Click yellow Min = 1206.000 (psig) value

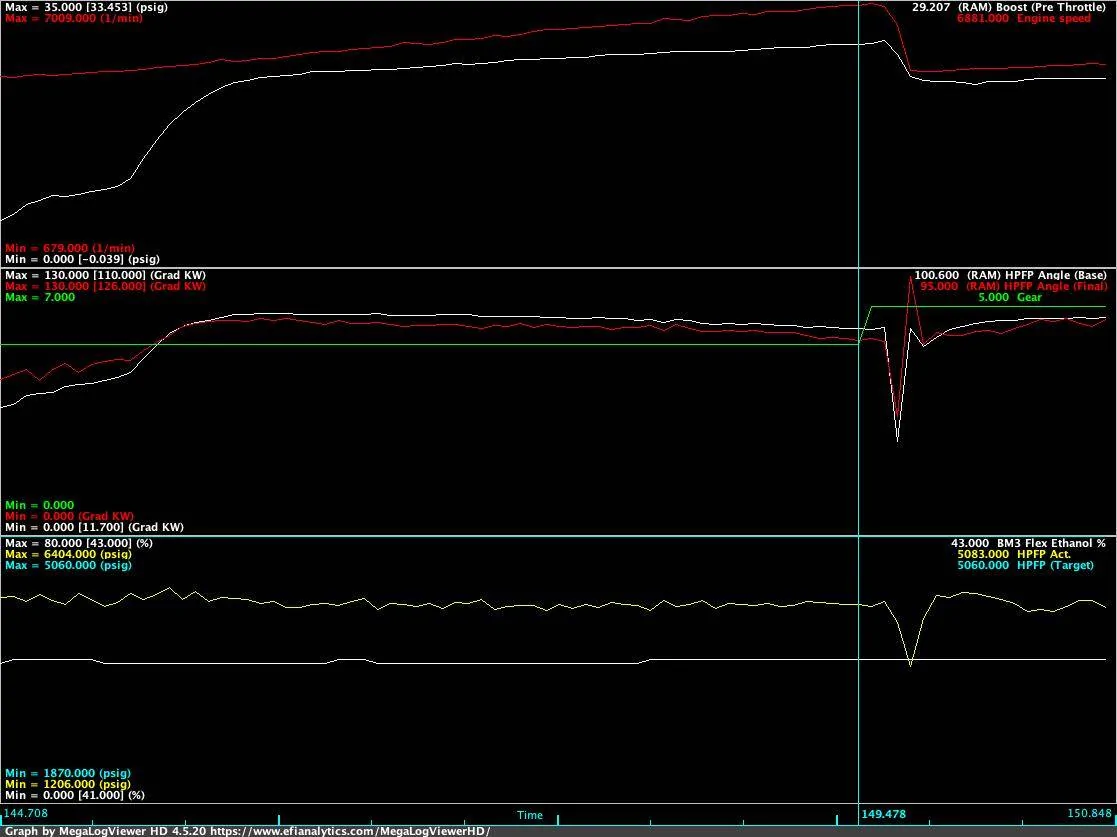tap(68, 784)
